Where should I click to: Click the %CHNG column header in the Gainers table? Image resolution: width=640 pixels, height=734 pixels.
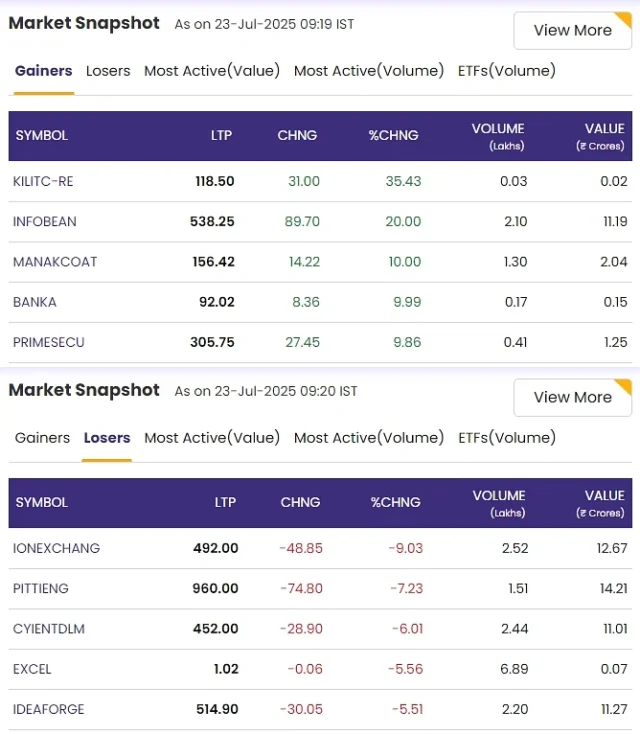click(393, 135)
